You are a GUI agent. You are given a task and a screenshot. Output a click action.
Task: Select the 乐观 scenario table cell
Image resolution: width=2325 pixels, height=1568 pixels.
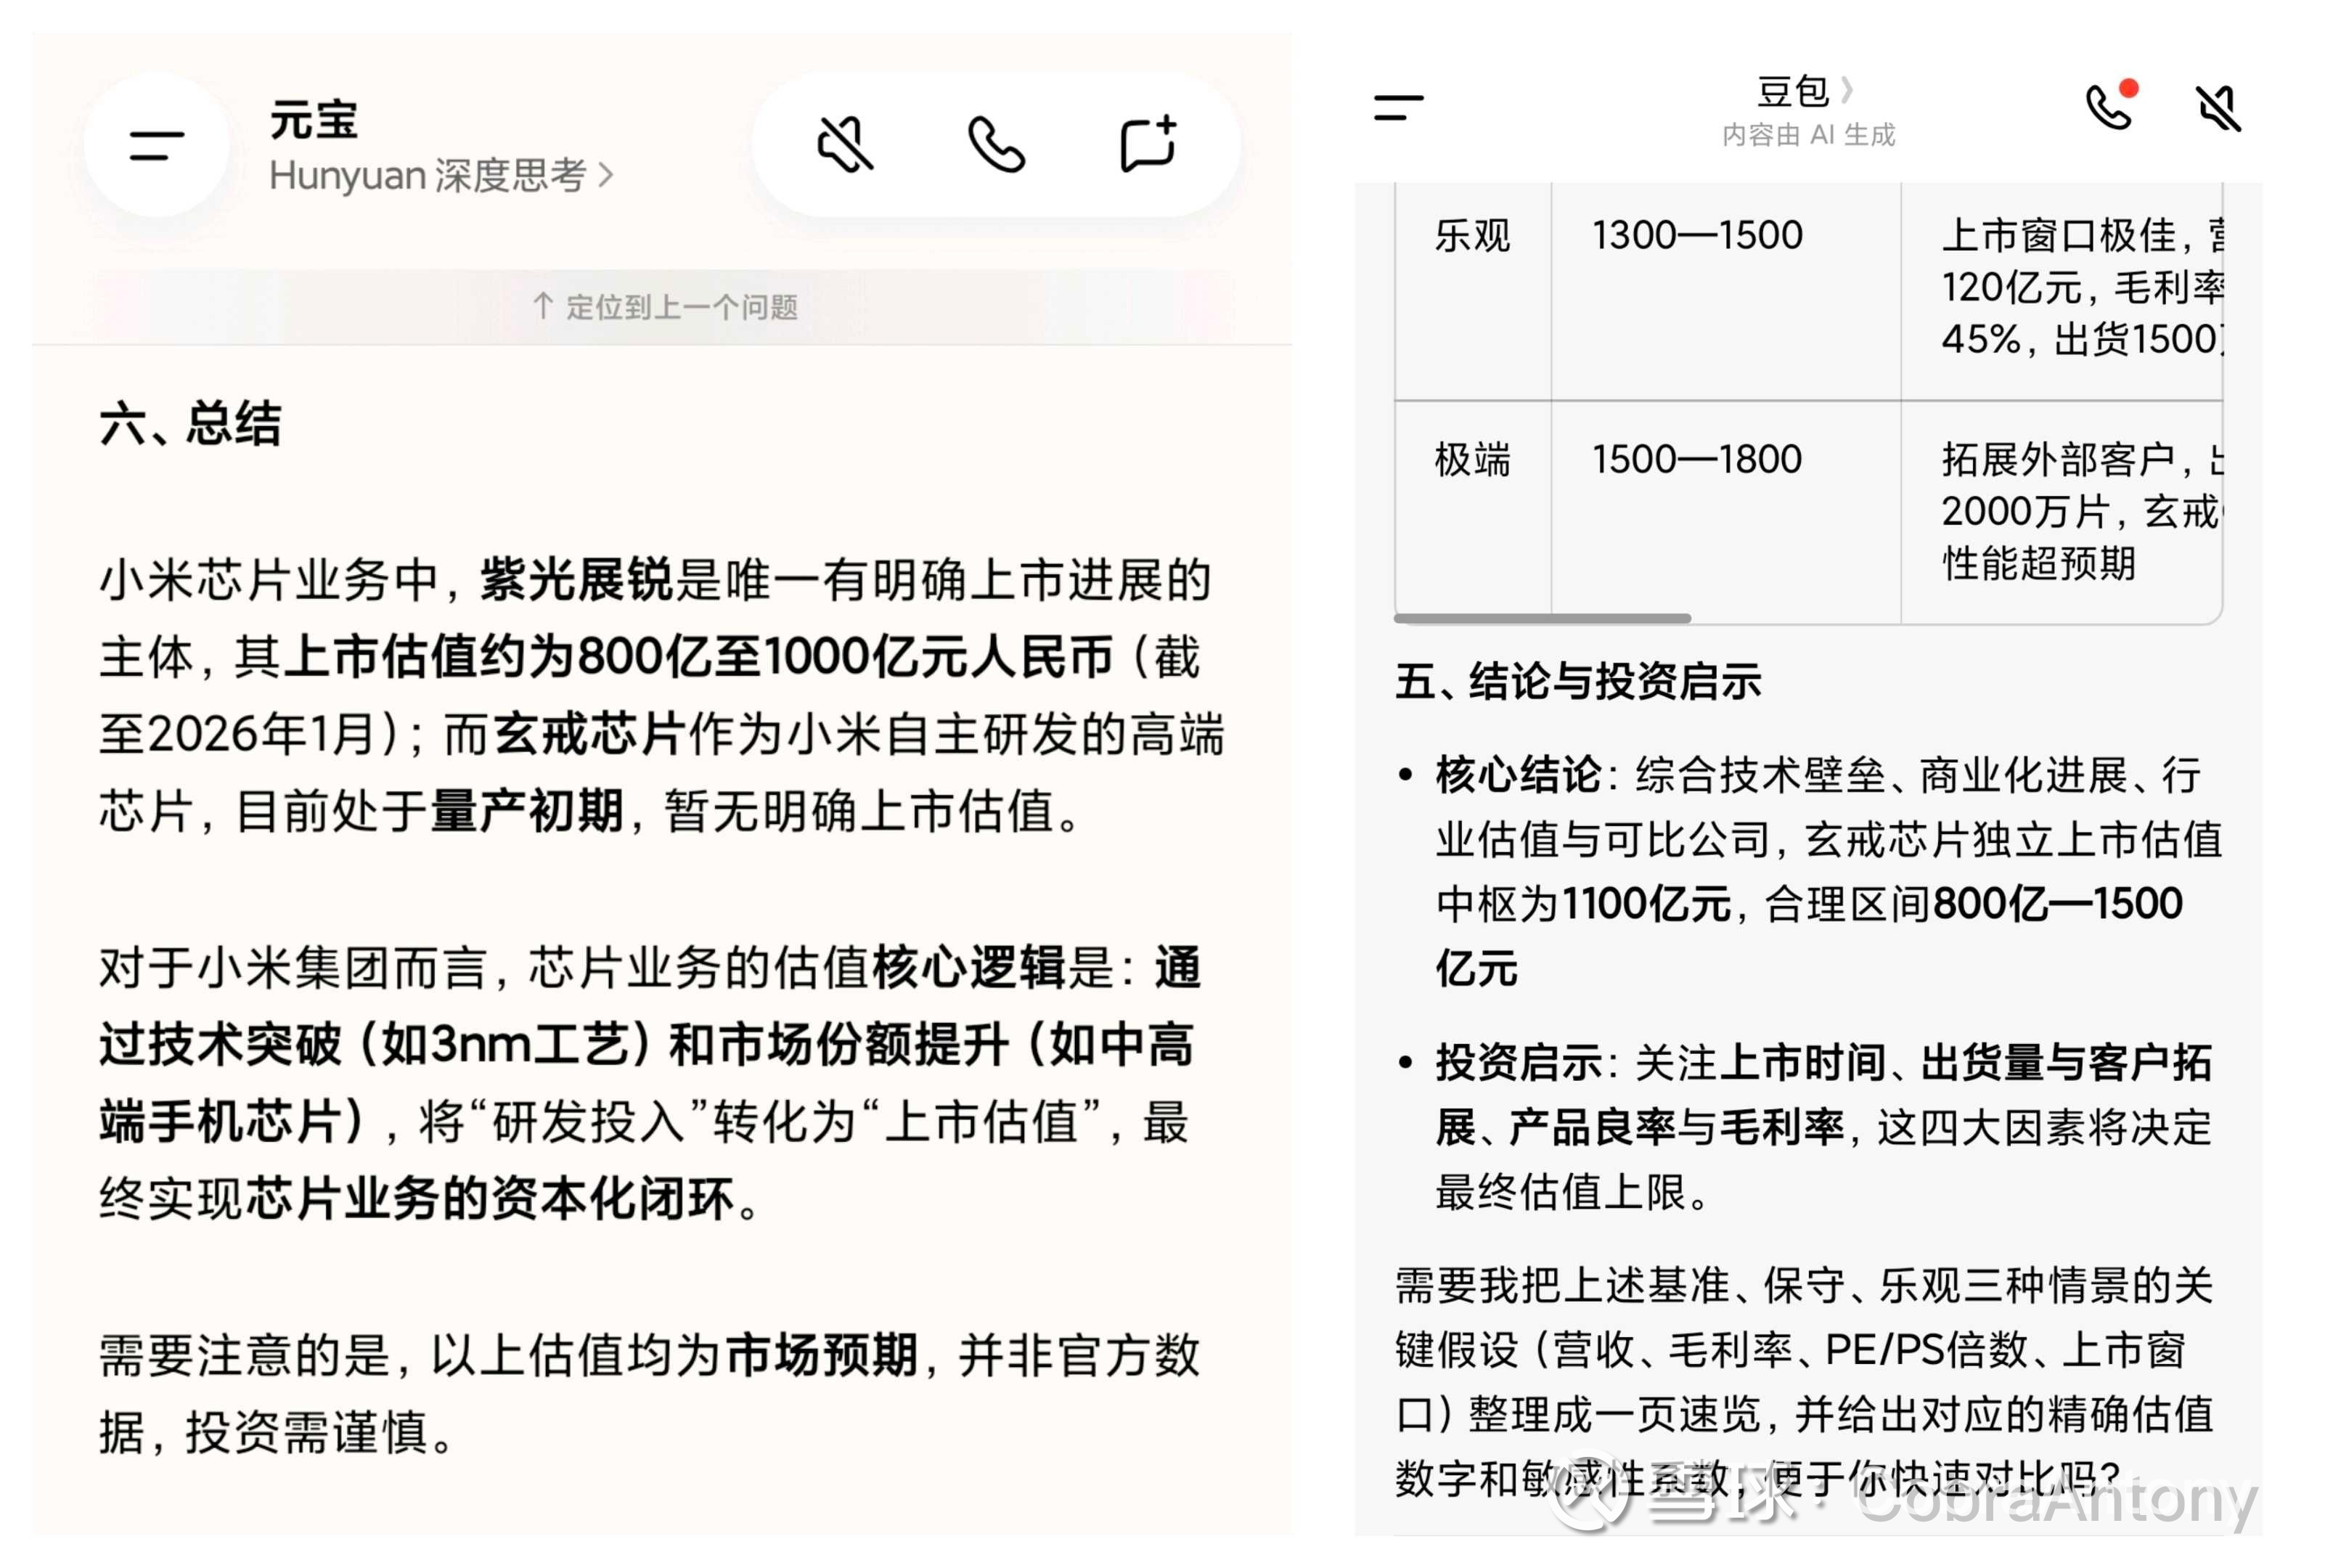(1471, 236)
